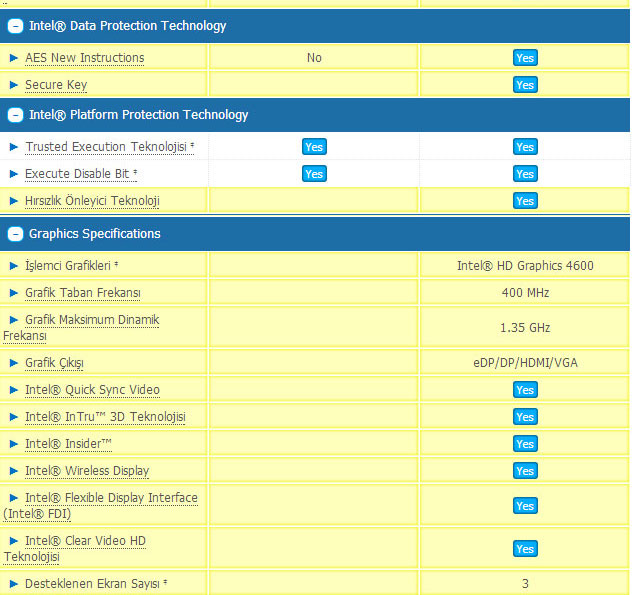Expand the Grafik Çıkışı row arrow

pyautogui.click(x=14, y=363)
